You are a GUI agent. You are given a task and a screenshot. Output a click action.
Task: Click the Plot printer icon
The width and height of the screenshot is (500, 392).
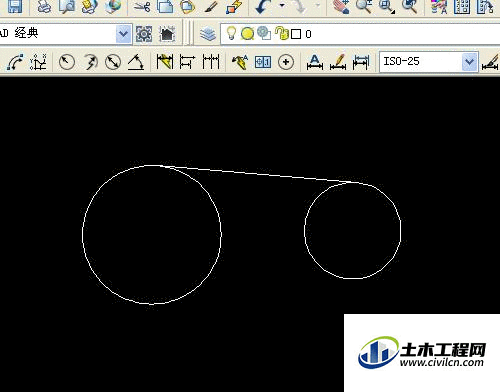coord(44,7)
